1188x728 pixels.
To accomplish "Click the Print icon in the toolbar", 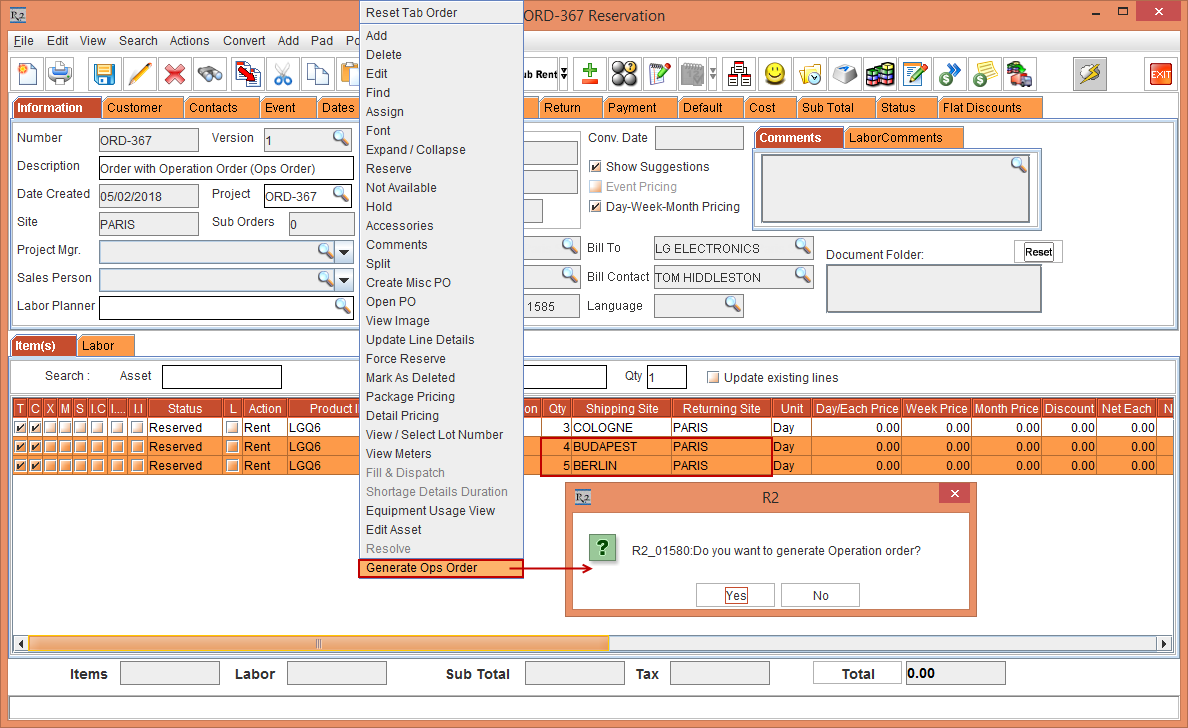I will coord(60,74).
